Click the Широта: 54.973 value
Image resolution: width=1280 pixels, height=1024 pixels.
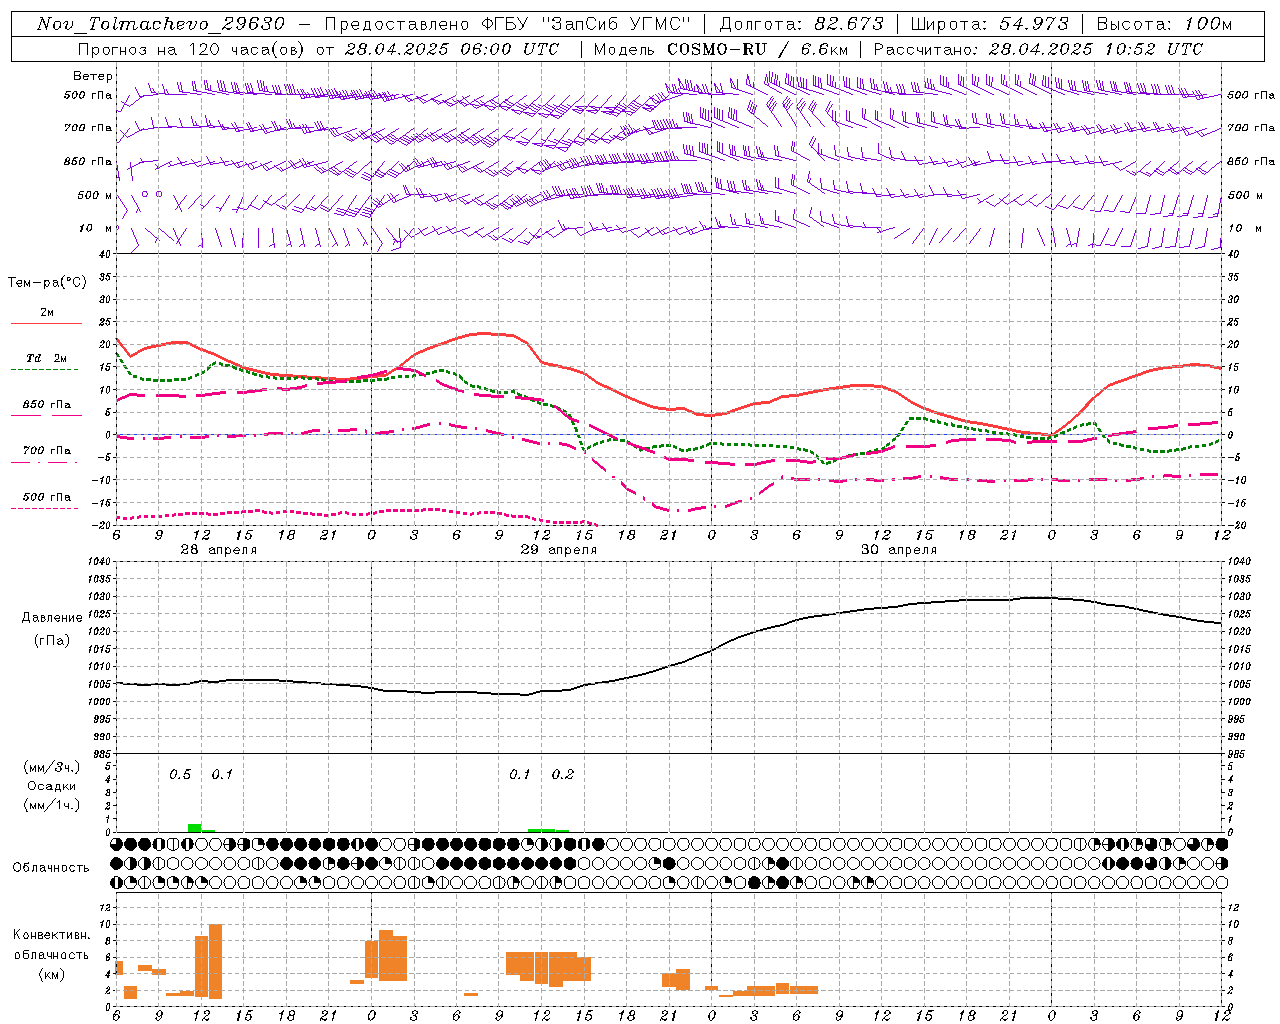coord(990,24)
